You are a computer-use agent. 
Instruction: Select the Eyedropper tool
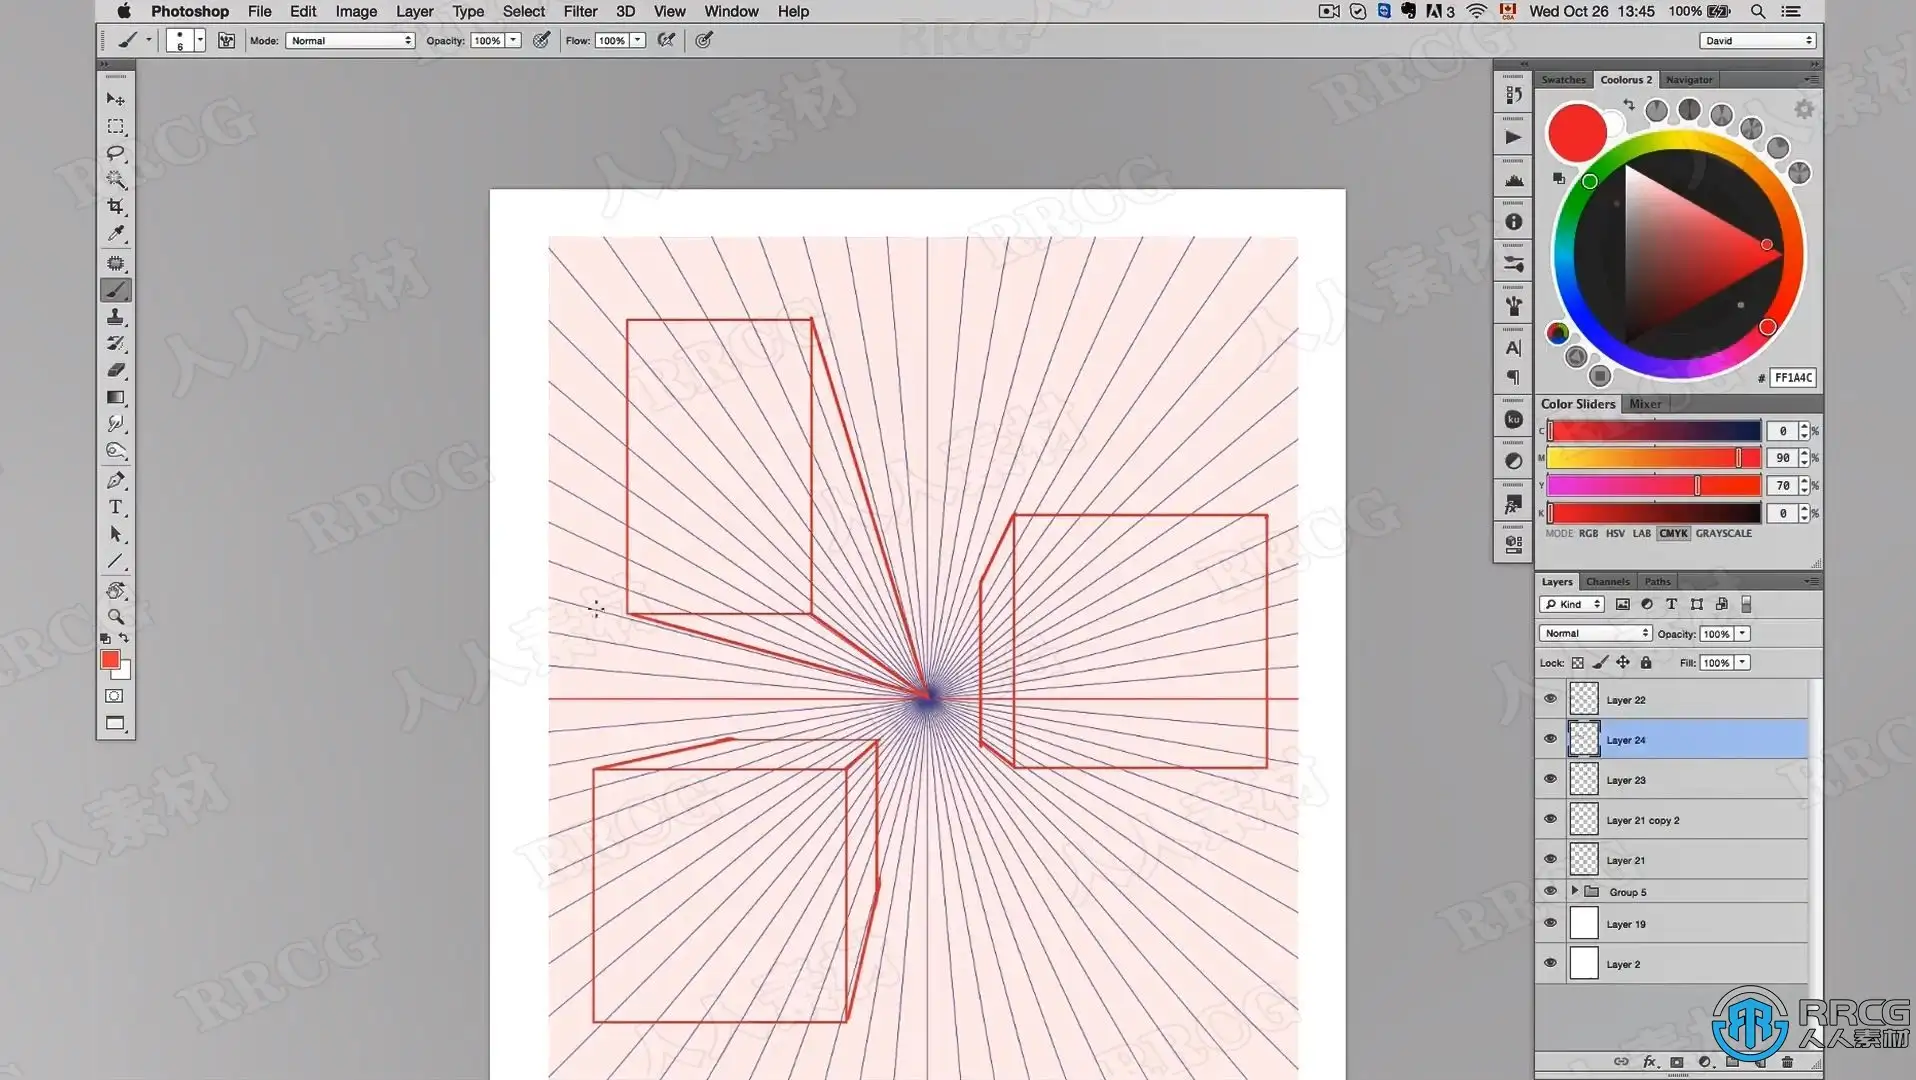[116, 233]
